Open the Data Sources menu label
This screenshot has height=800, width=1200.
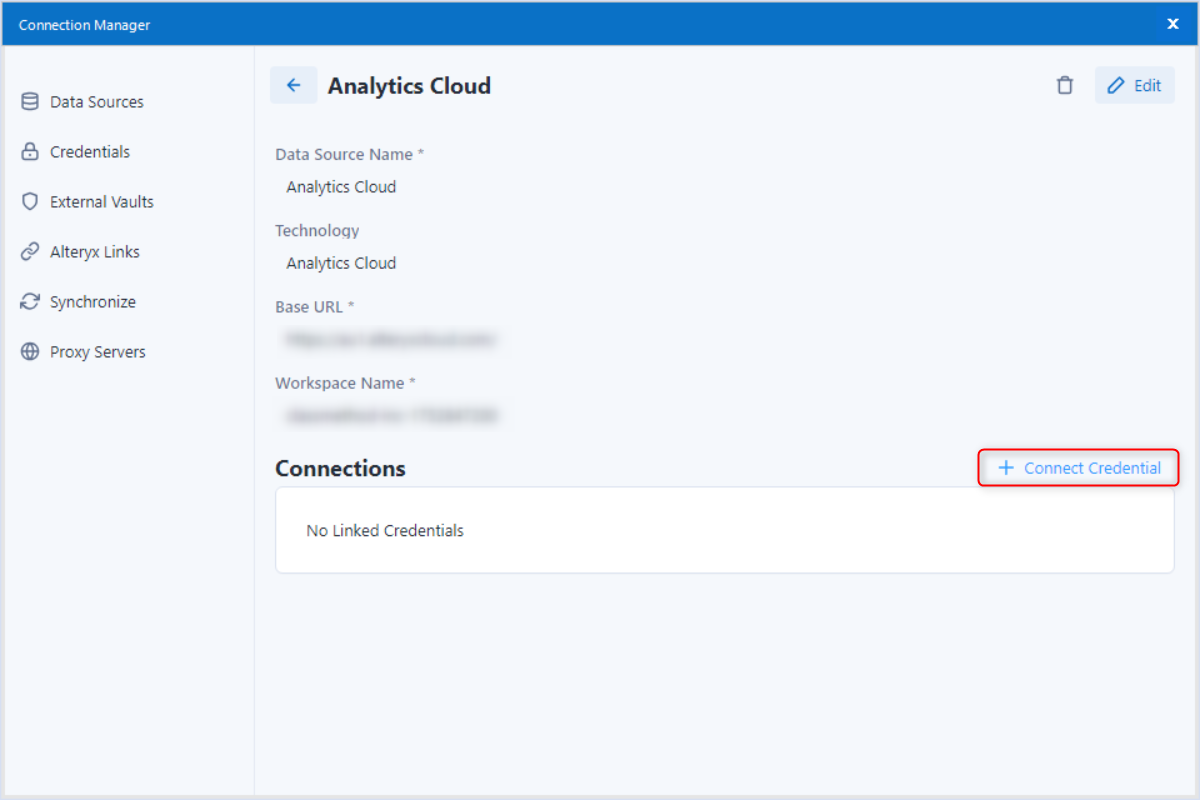click(97, 102)
